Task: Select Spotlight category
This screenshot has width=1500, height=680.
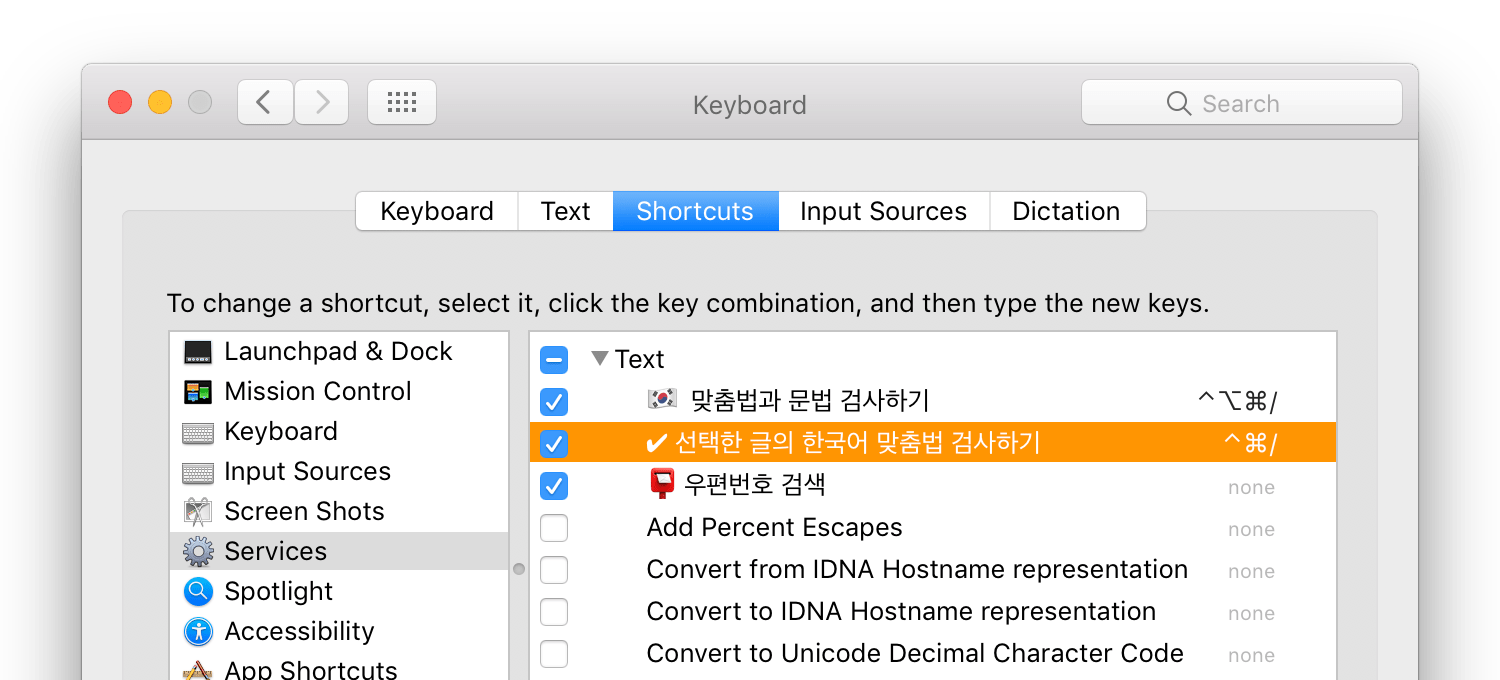Action: coord(339,592)
